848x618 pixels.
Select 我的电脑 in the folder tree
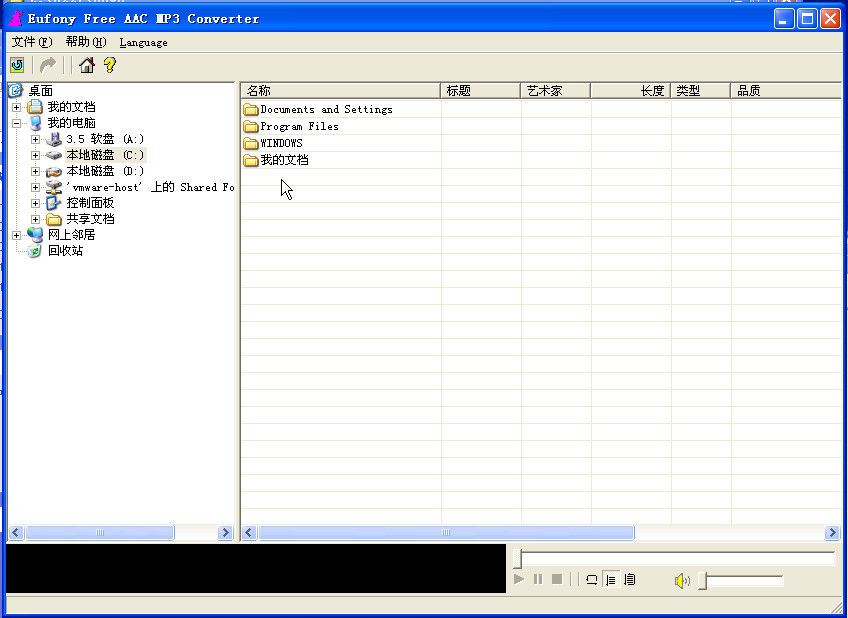(71, 123)
